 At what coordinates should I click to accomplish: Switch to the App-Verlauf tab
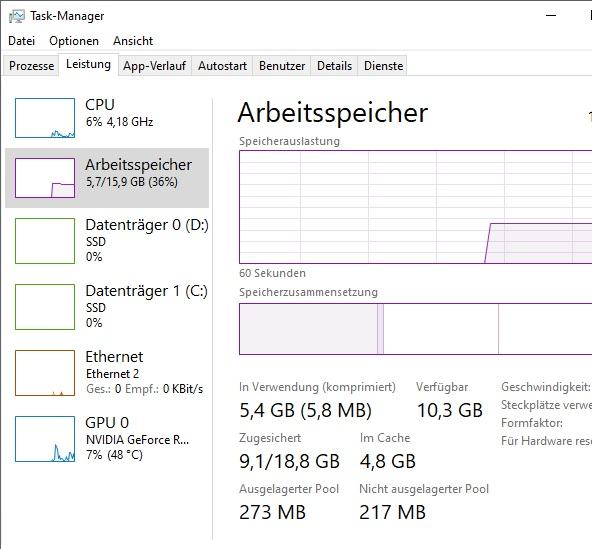[154, 66]
